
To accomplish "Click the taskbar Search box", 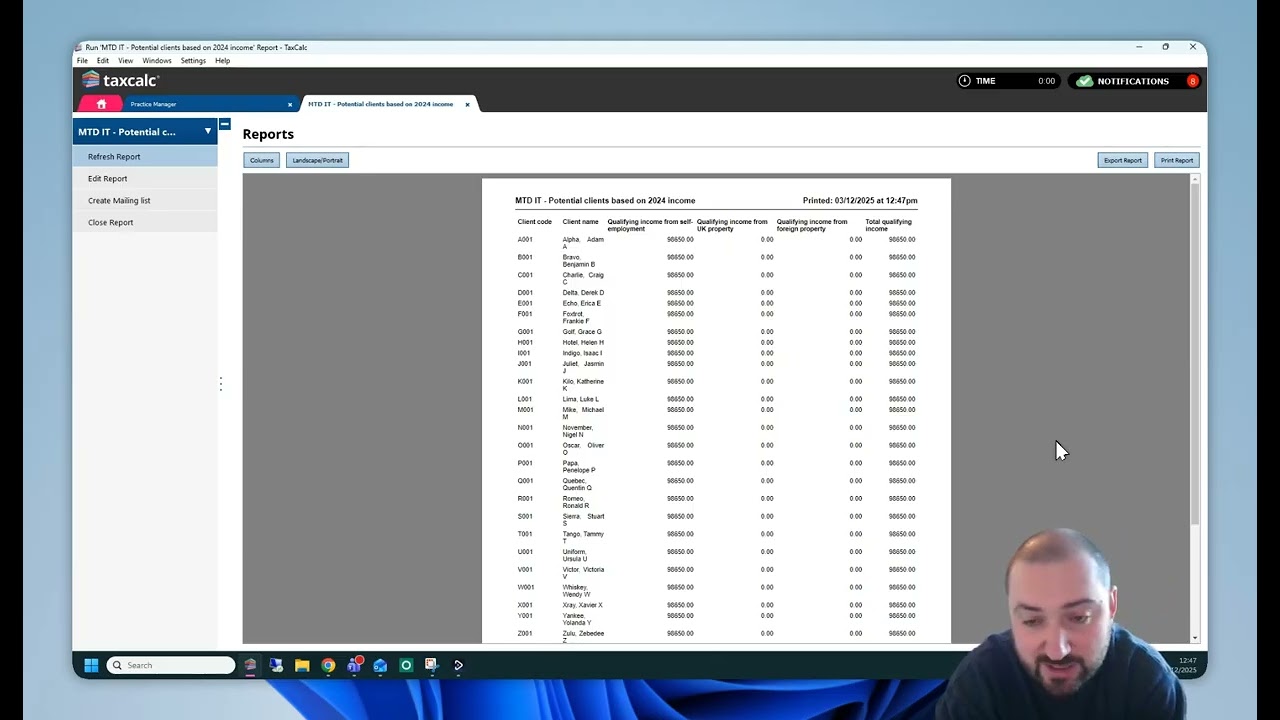I will [x=171, y=665].
